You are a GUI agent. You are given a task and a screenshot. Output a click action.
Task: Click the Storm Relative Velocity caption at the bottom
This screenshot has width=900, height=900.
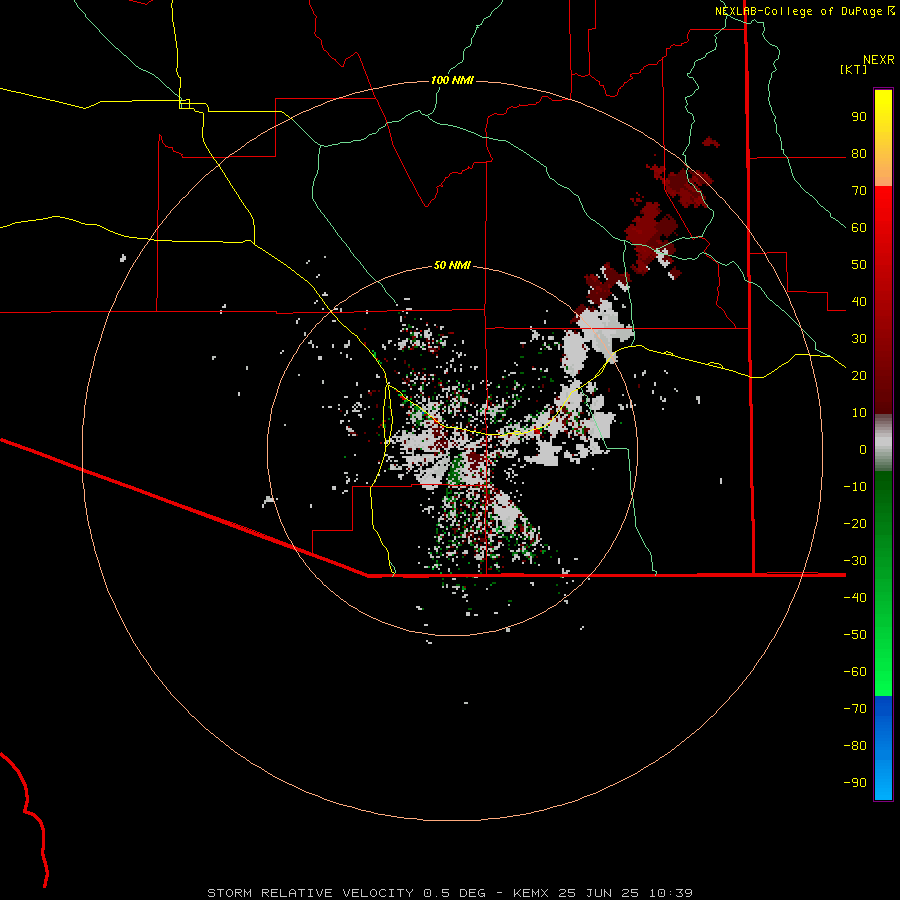(x=450, y=893)
